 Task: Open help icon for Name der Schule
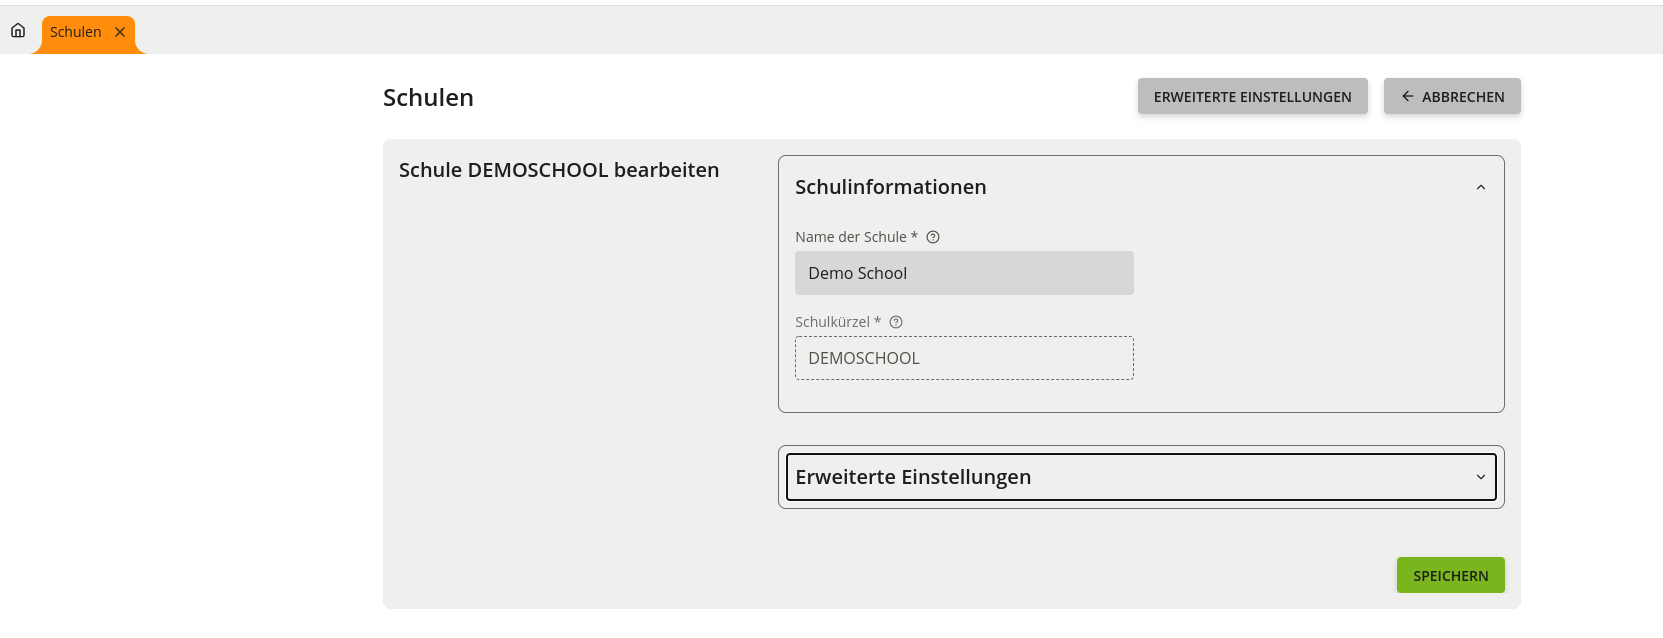[x=933, y=237]
